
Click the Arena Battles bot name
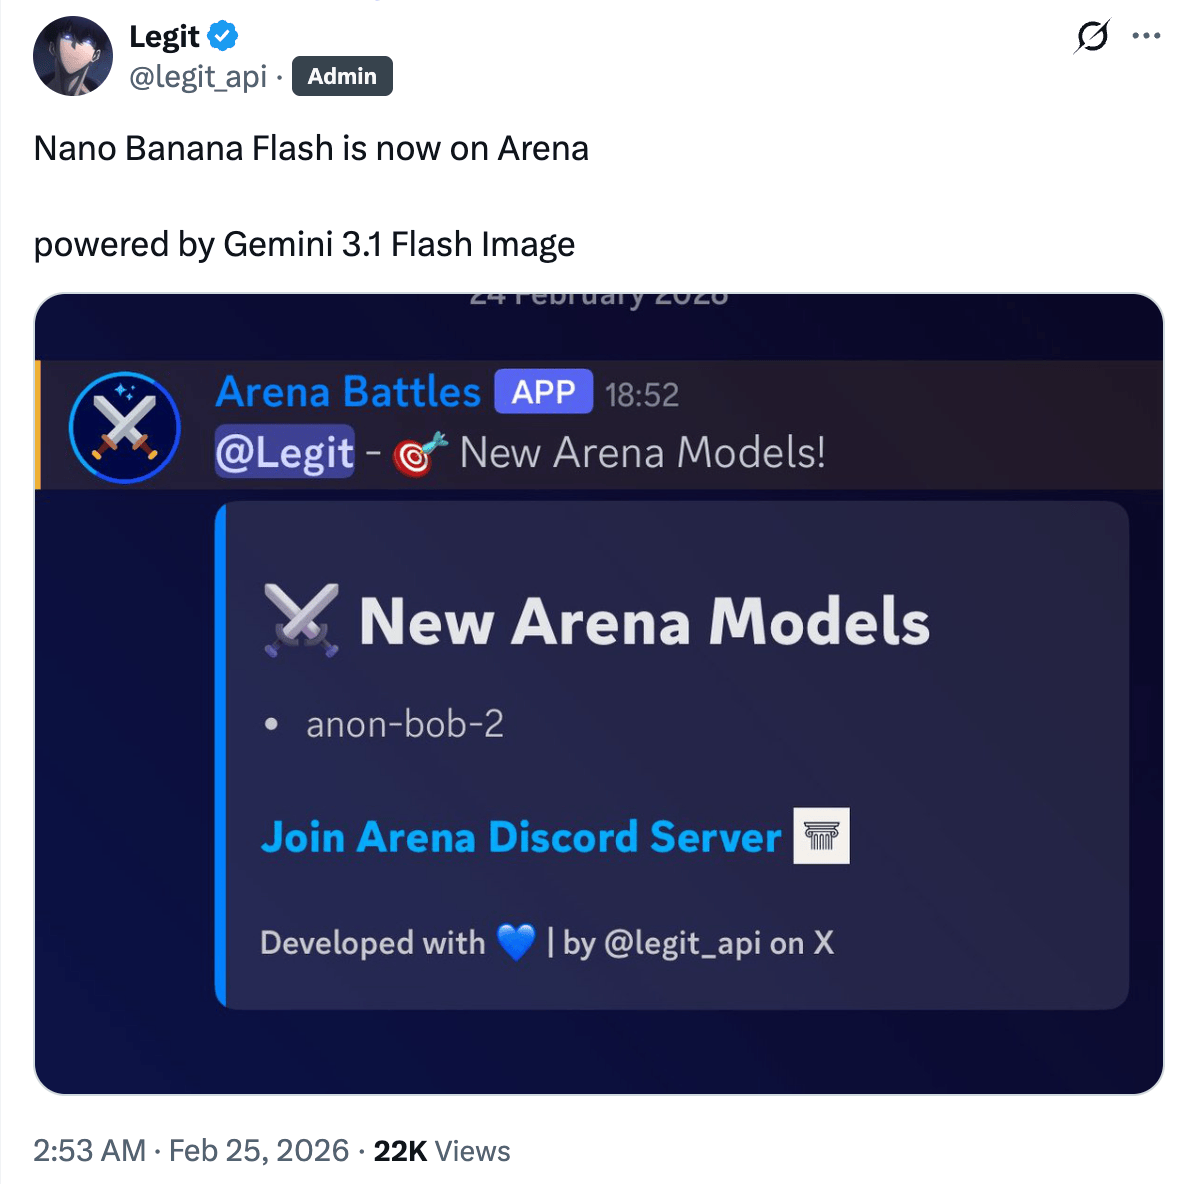[x=348, y=392]
